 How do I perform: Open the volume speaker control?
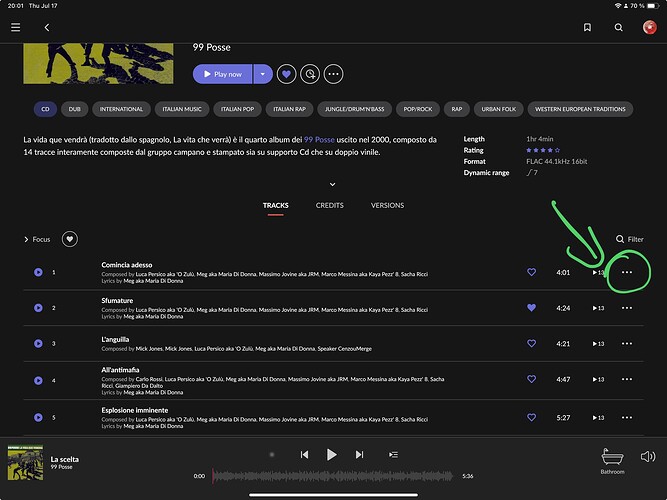648,457
